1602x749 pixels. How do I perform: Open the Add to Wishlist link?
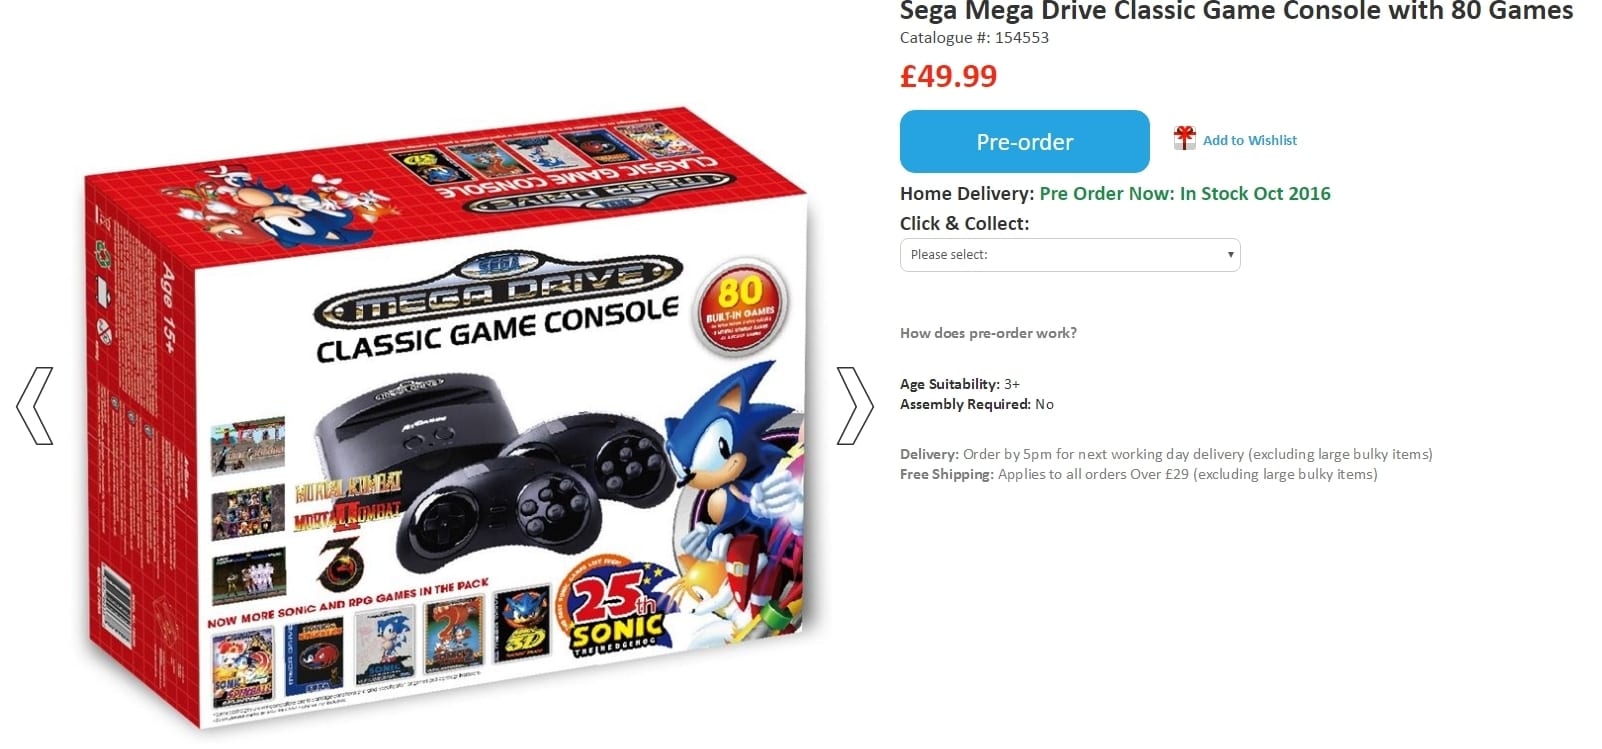[x=1250, y=140]
